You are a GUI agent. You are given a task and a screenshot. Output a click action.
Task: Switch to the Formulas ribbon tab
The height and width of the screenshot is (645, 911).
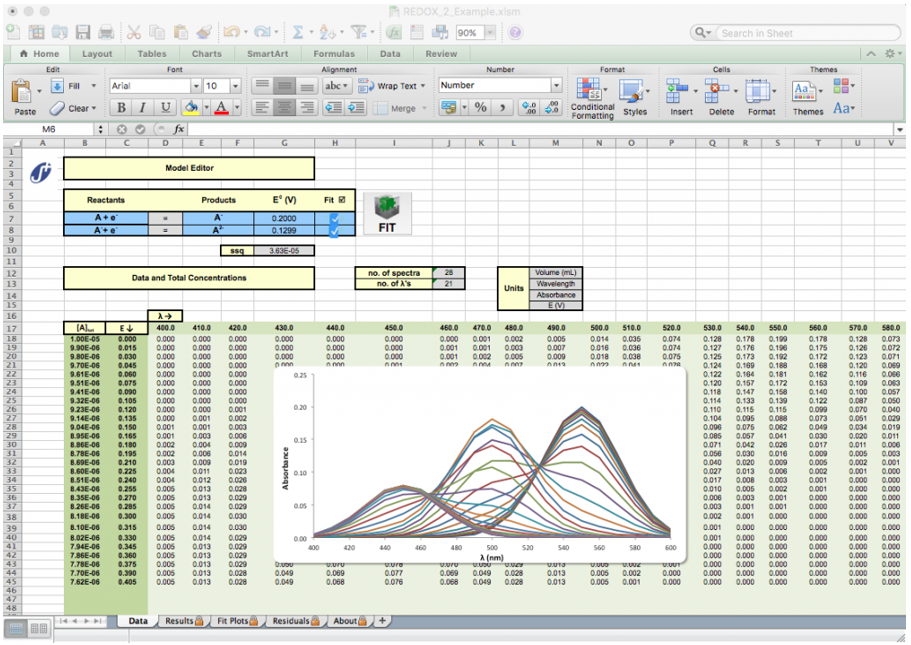(333, 54)
